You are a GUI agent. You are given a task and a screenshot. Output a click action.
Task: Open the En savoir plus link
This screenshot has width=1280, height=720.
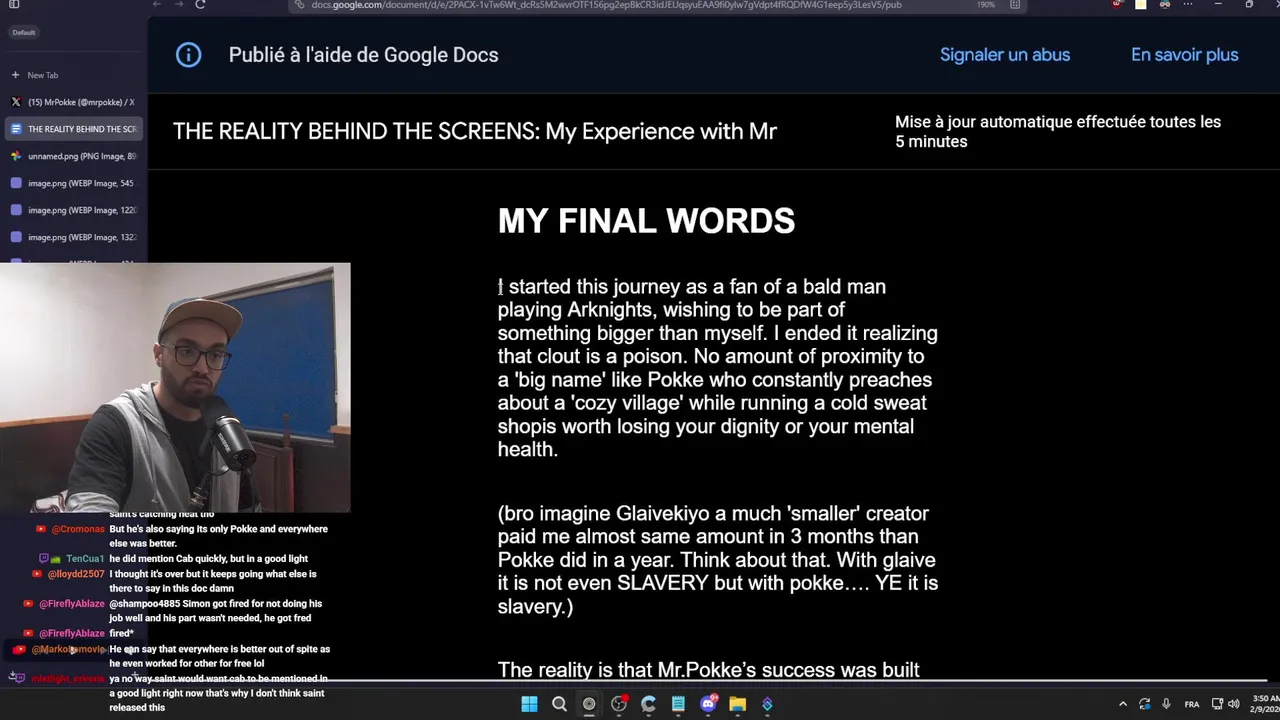(1184, 55)
